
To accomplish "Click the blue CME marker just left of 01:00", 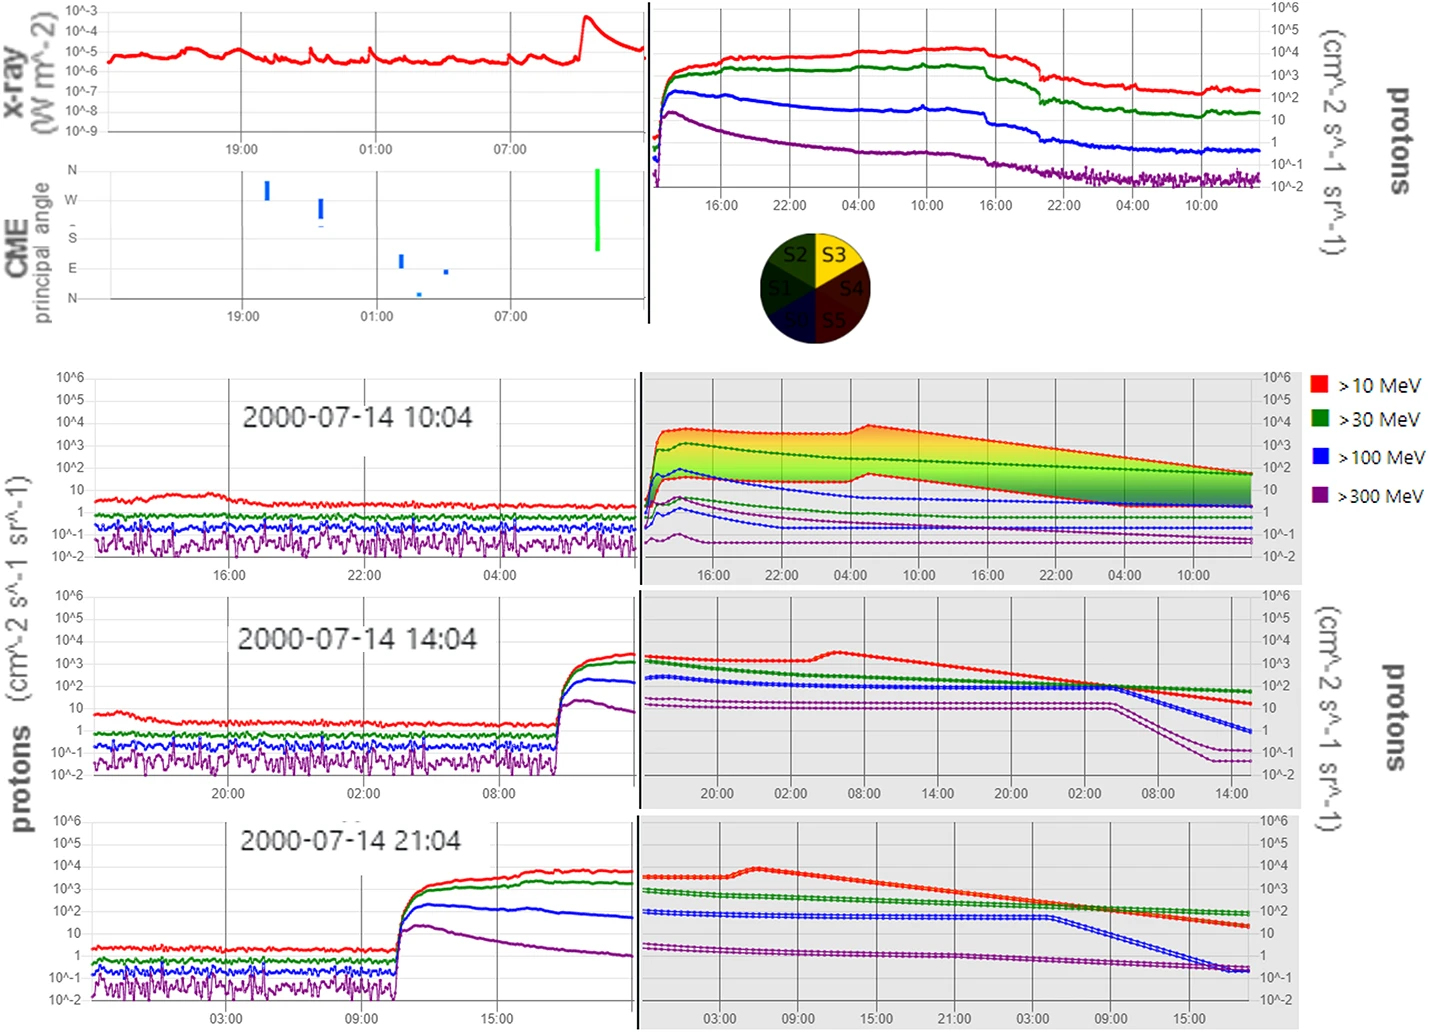I will tap(321, 208).
